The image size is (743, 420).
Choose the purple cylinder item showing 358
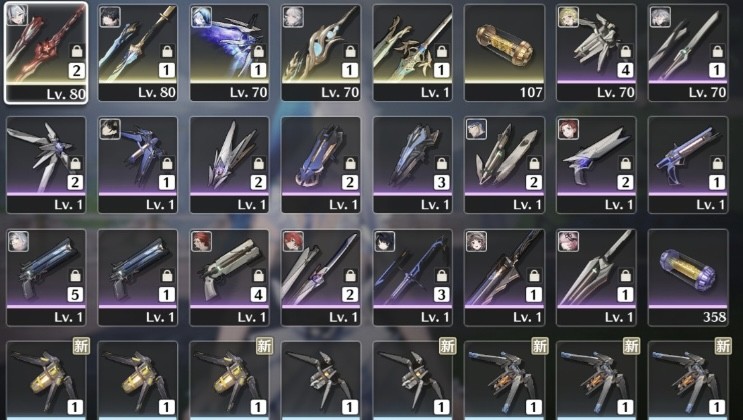tap(688, 278)
